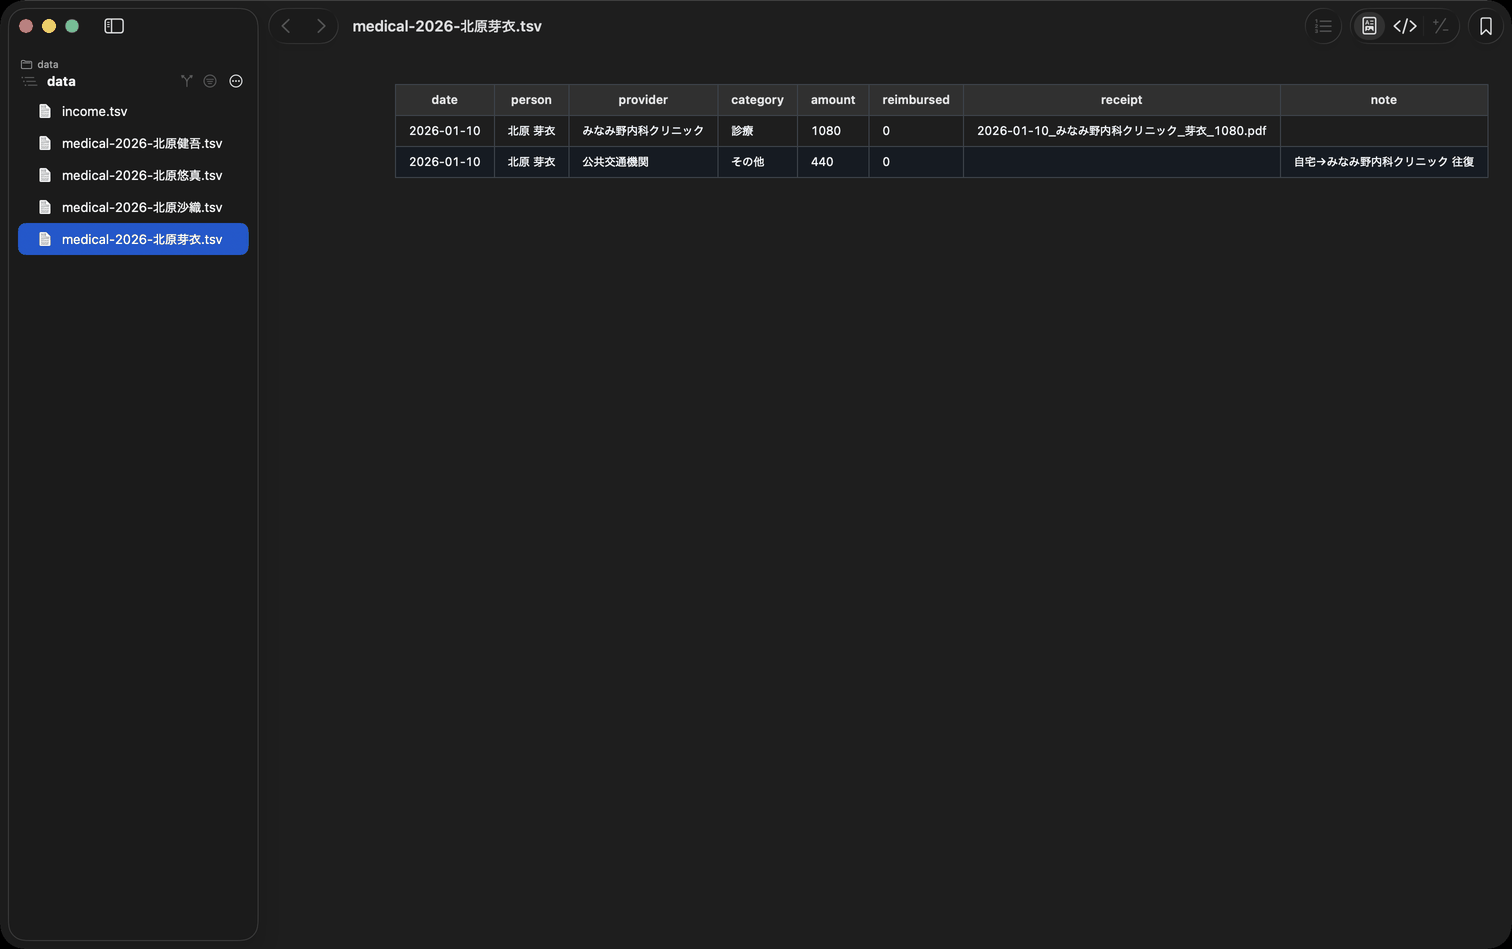The width and height of the screenshot is (1512, 949).
Task: Toggle line numbers list icon
Action: (x=1323, y=26)
